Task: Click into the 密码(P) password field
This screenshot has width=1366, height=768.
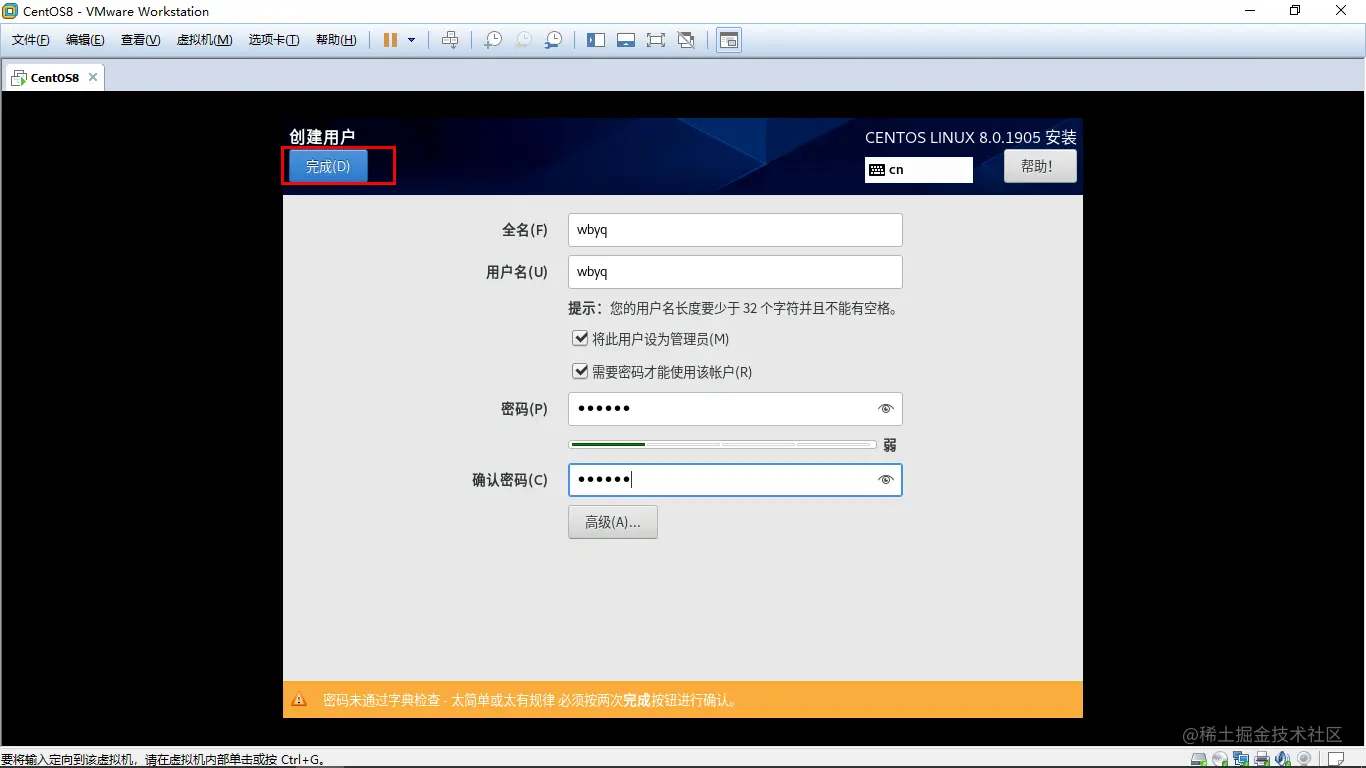Action: tap(735, 409)
